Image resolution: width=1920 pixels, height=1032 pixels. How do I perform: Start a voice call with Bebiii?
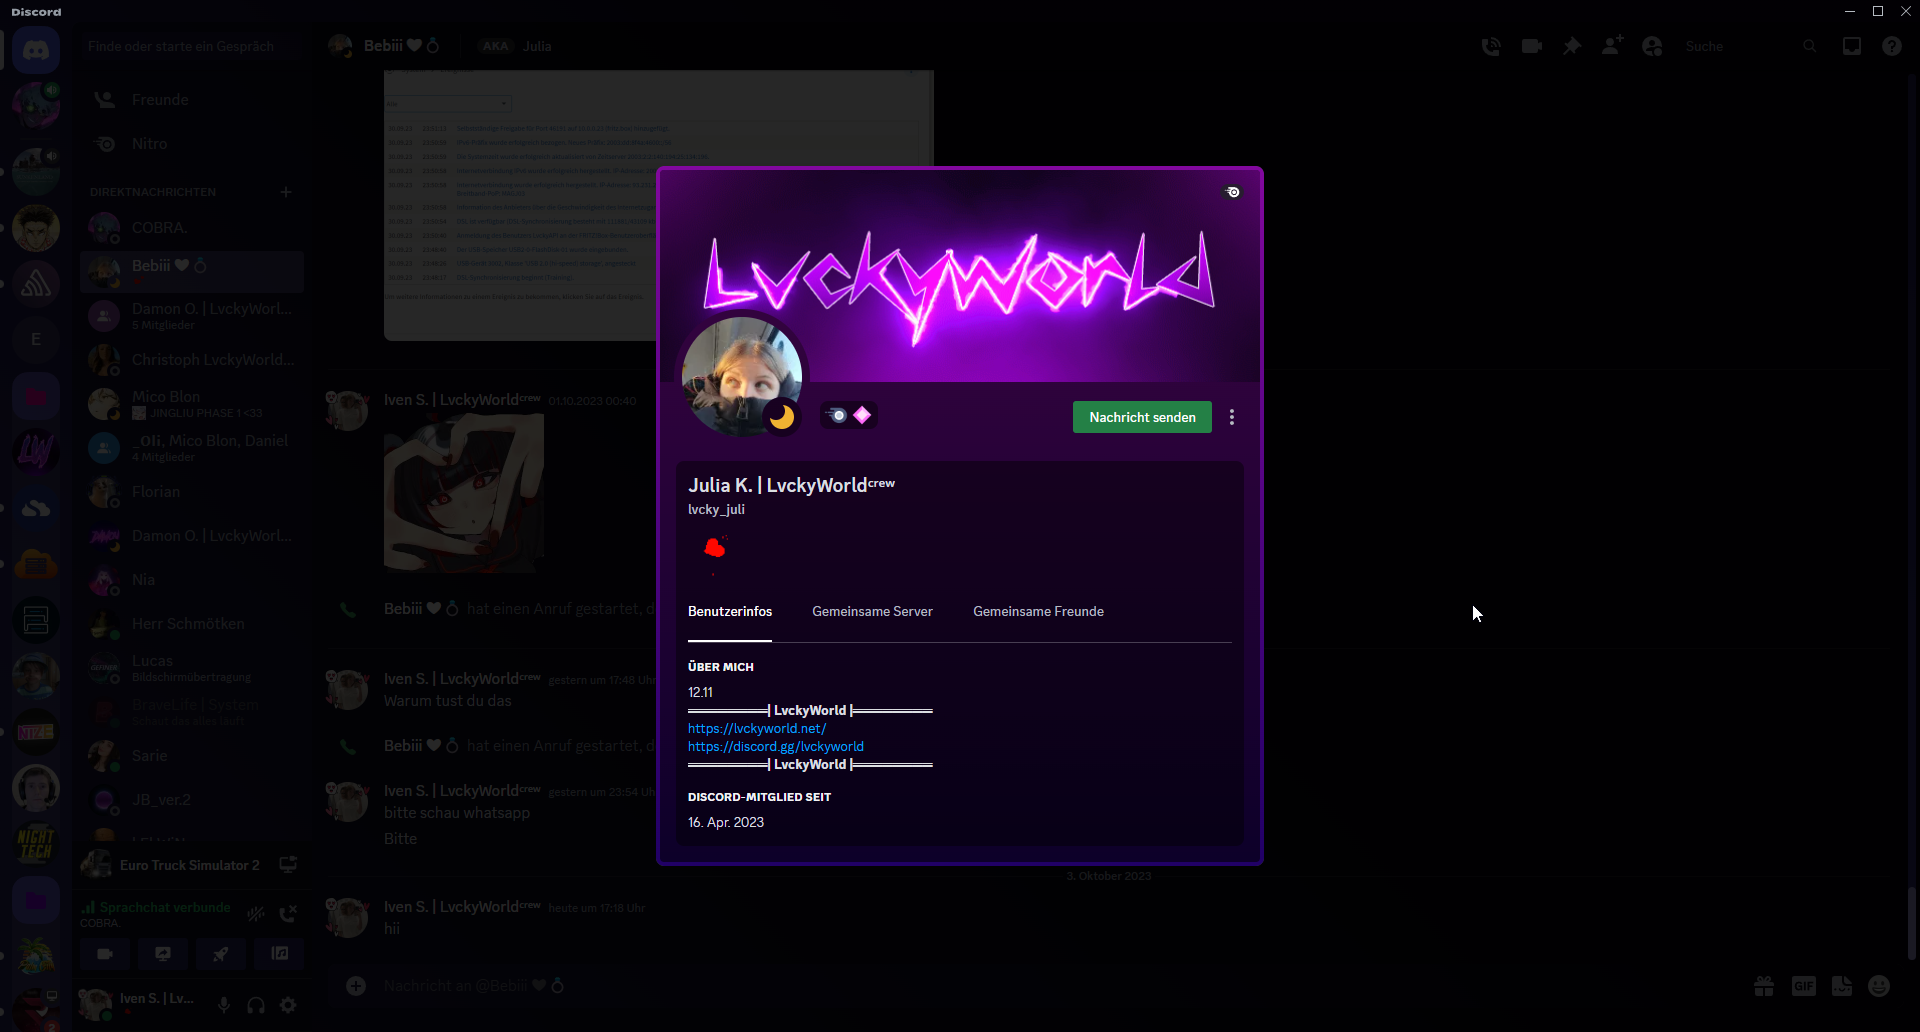(1491, 46)
